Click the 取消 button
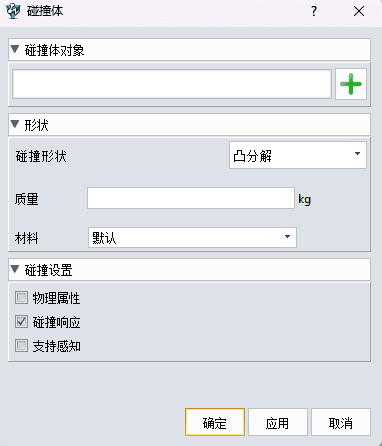The height and width of the screenshot is (446, 382). (341, 422)
